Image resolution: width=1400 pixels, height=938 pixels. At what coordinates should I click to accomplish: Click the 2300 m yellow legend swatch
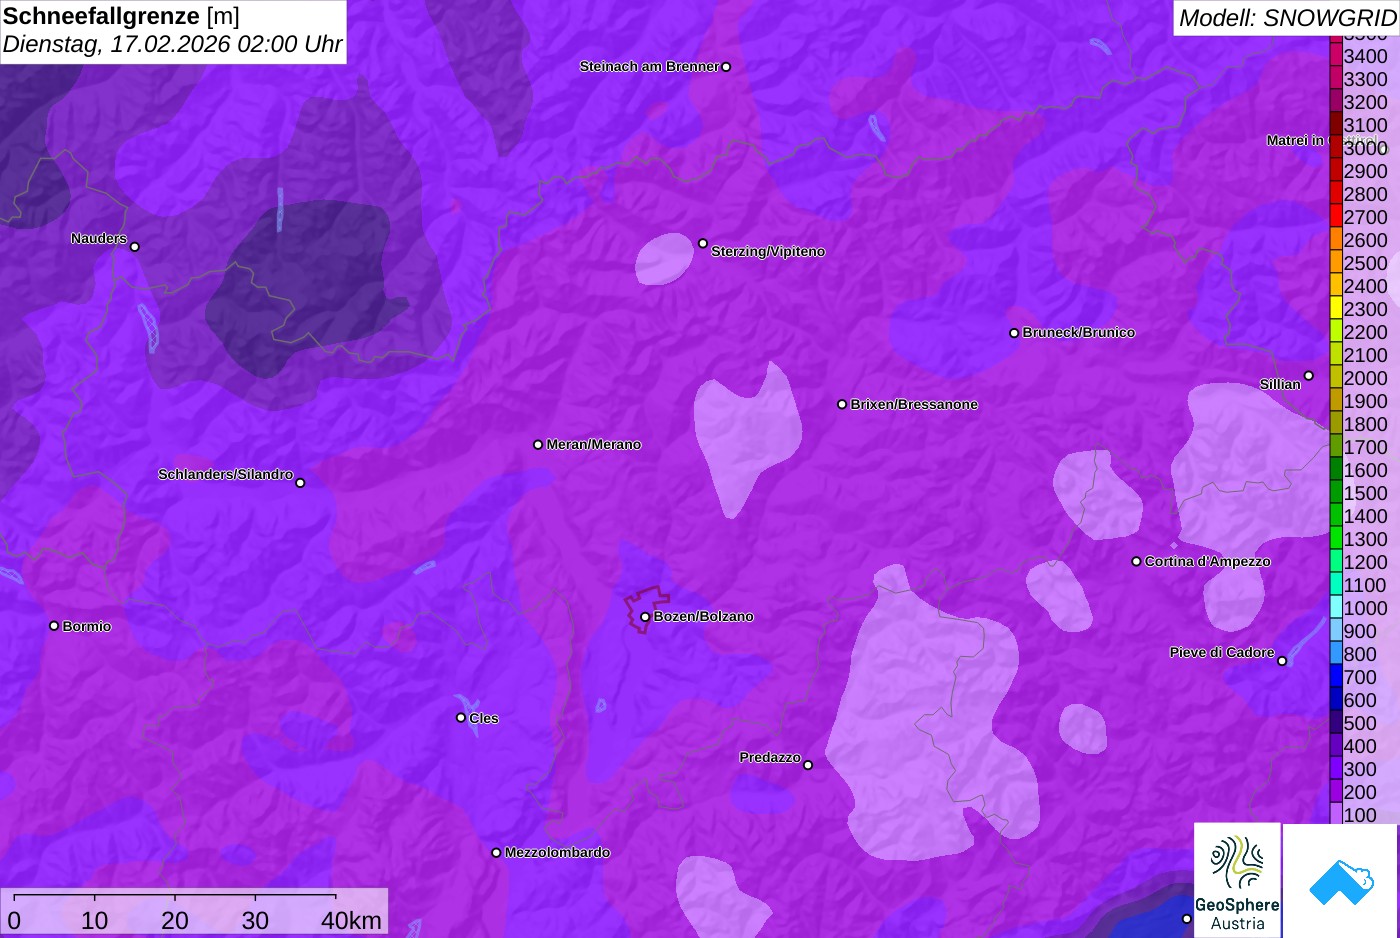click(1336, 308)
